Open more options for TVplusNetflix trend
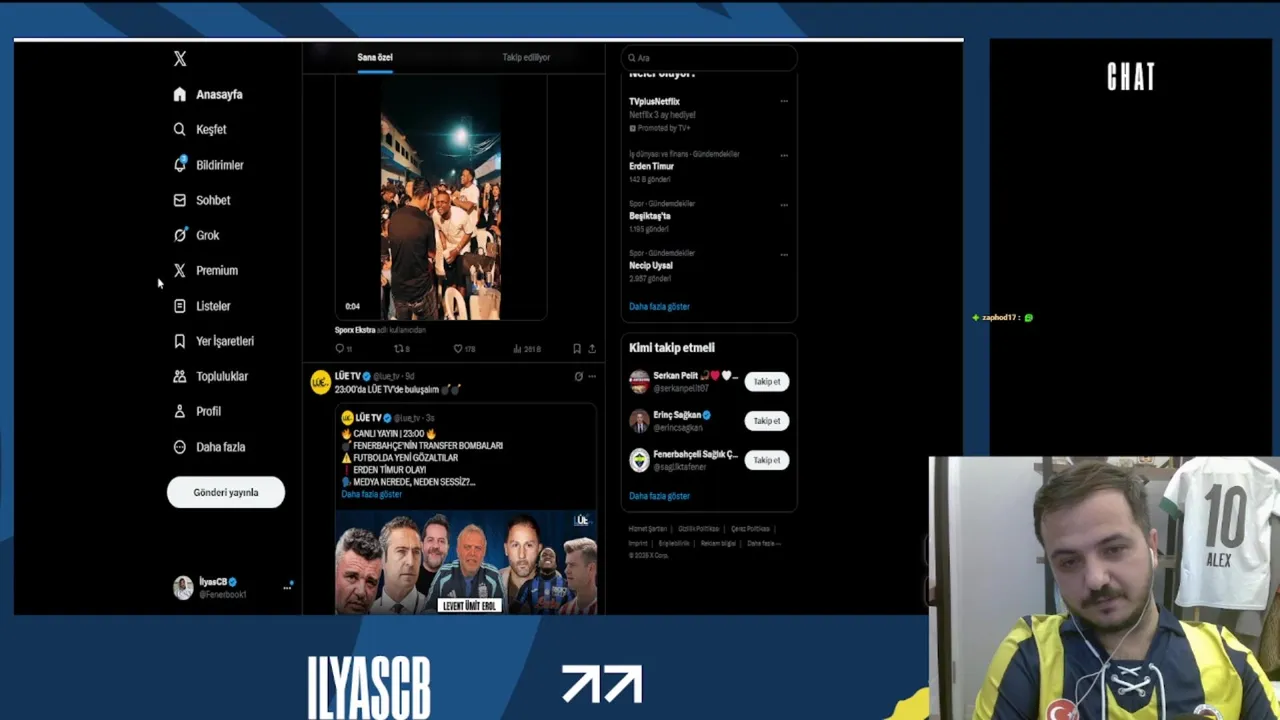This screenshot has height=720, width=1280. (784, 101)
